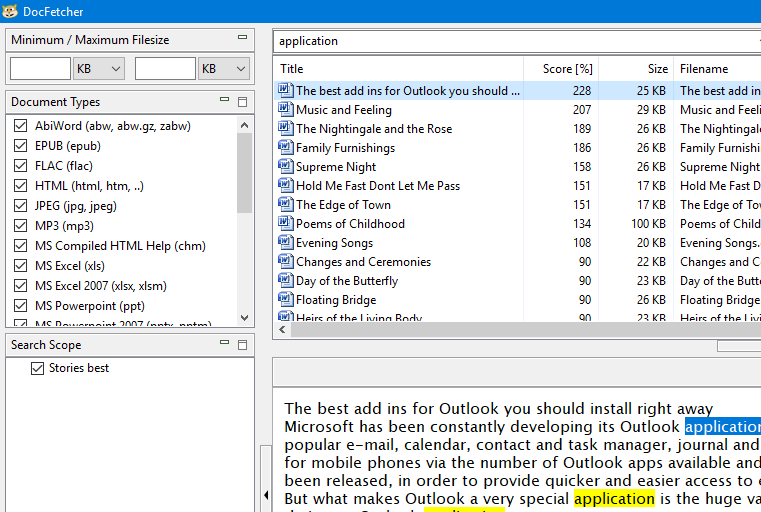761x512 pixels.
Task: Click Word file icon beside Music and Feeling
Action: pyautogui.click(x=285, y=109)
